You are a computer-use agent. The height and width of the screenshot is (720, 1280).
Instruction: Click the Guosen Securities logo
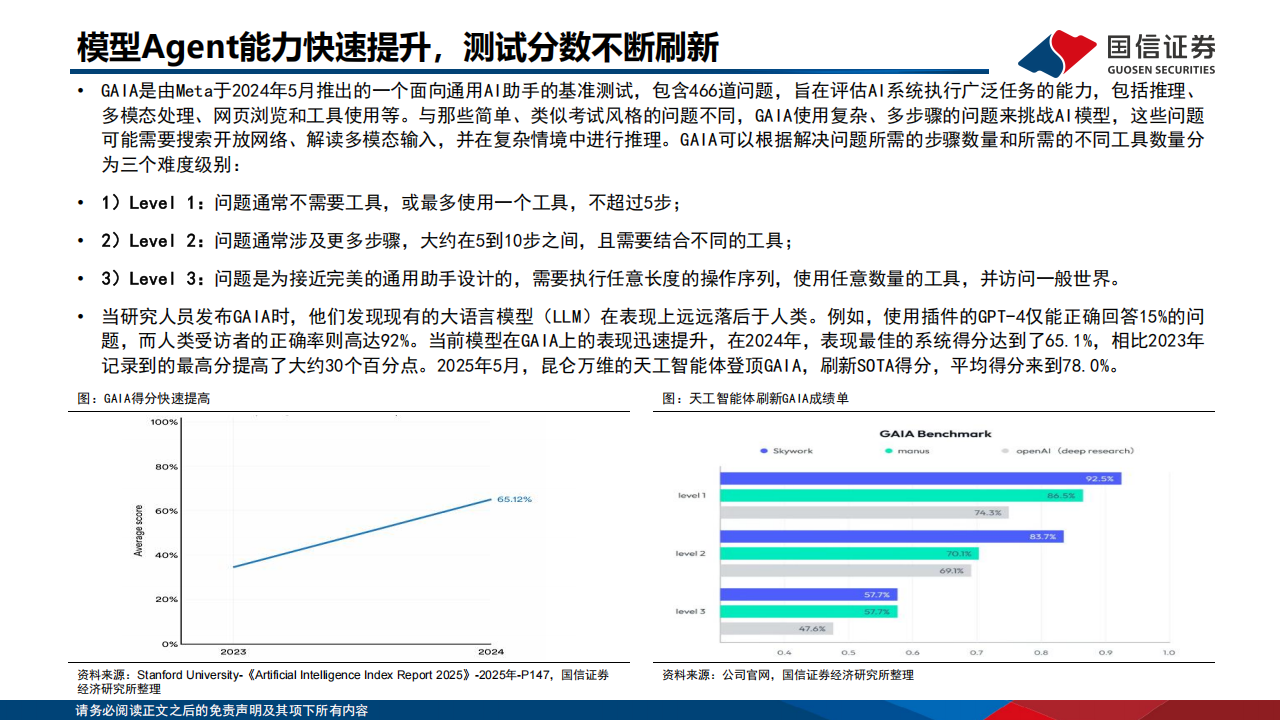[1117, 53]
